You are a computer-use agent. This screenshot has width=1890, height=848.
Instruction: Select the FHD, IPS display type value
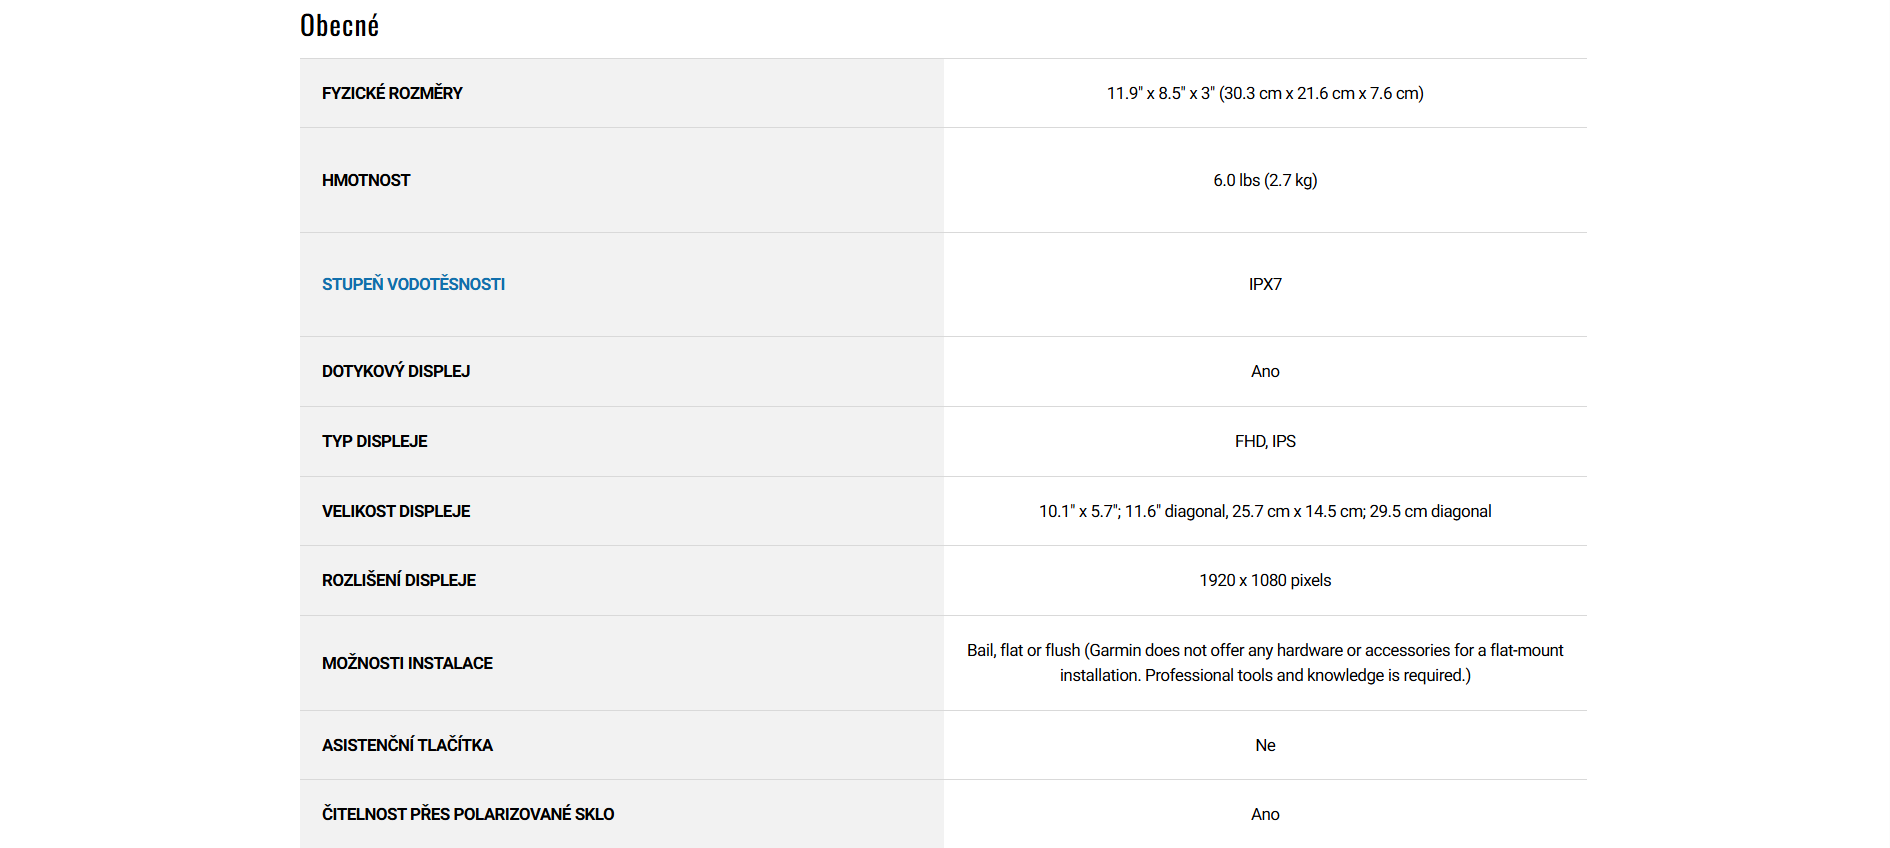coord(1264,441)
